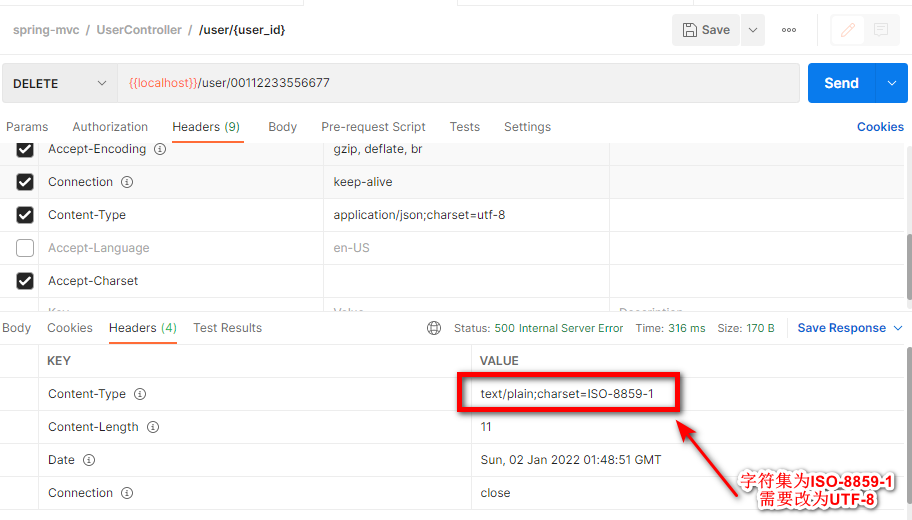
Task: Send the request
Action: [841, 83]
